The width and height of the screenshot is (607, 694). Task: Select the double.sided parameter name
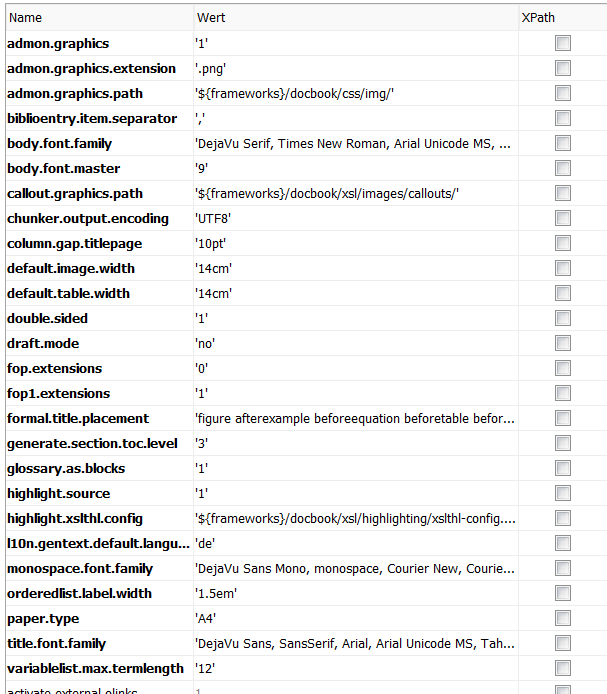tap(48, 319)
